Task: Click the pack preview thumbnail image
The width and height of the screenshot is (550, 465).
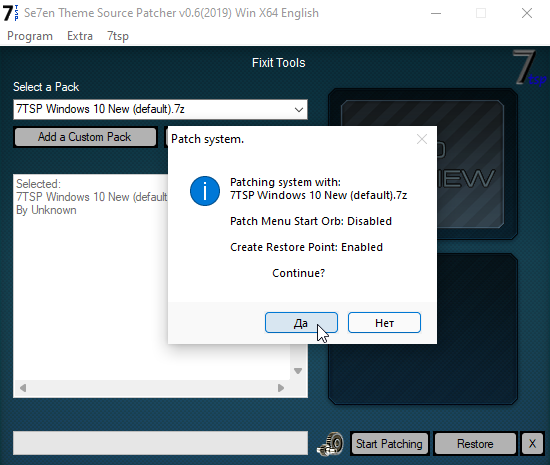Action: coord(423,164)
